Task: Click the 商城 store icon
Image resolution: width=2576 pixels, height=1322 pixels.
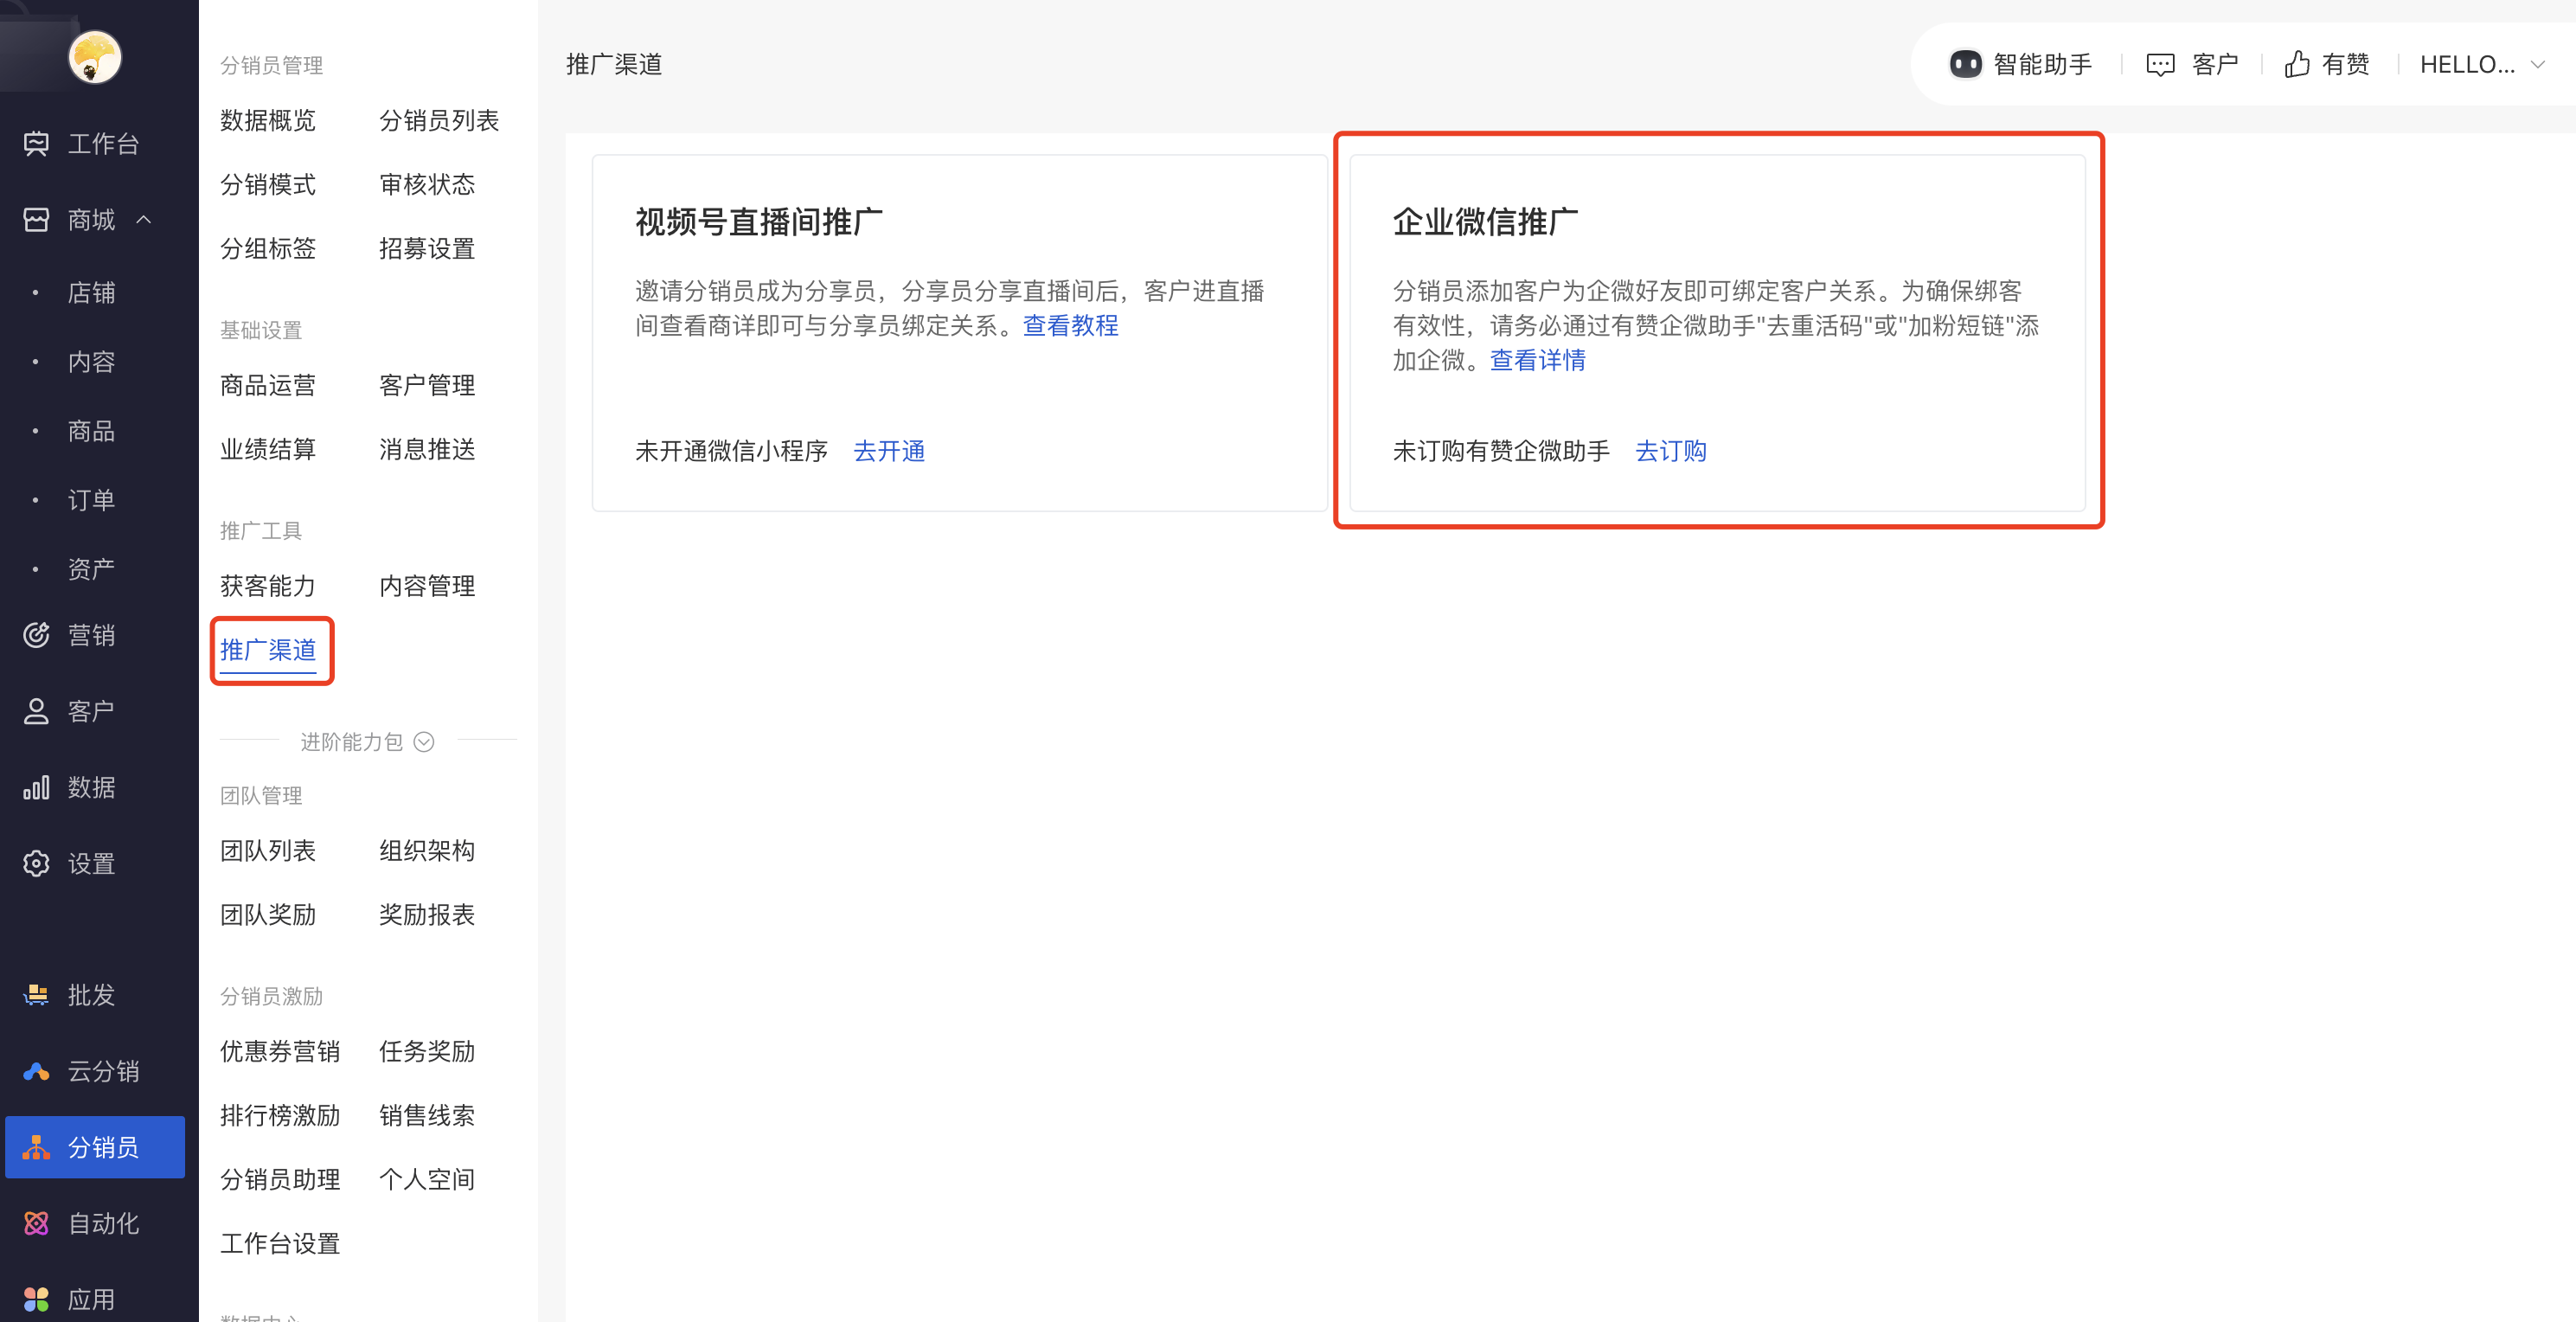Action: click(x=36, y=220)
